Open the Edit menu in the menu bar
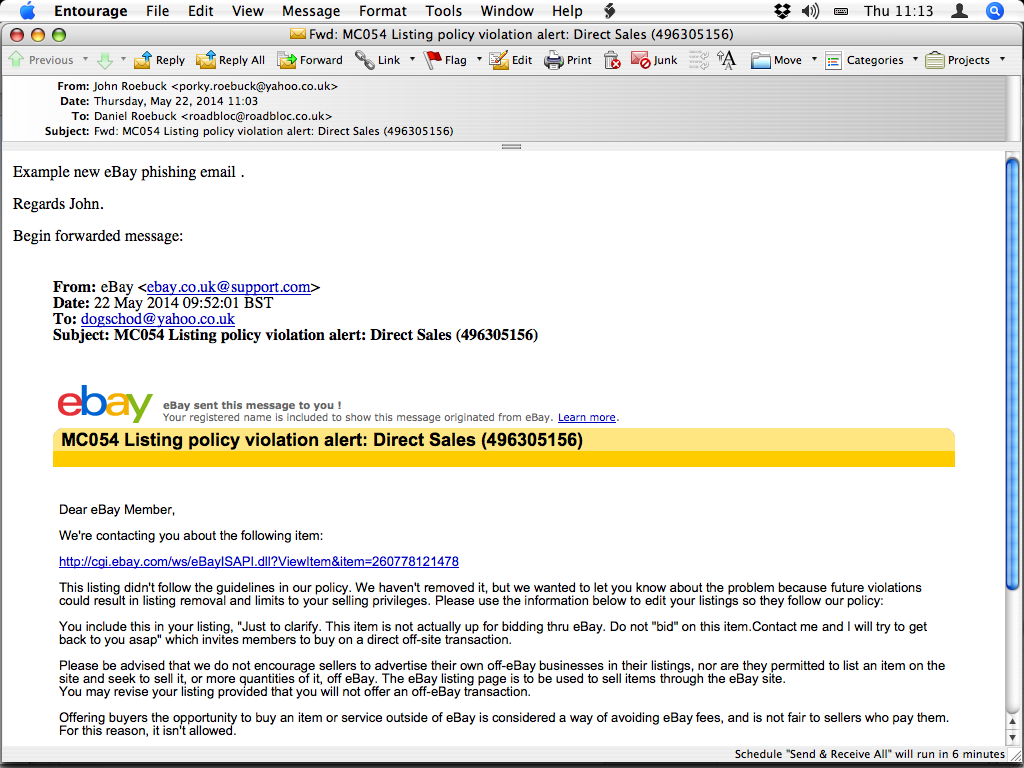Image resolution: width=1024 pixels, height=768 pixels. click(x=200, y=11)
